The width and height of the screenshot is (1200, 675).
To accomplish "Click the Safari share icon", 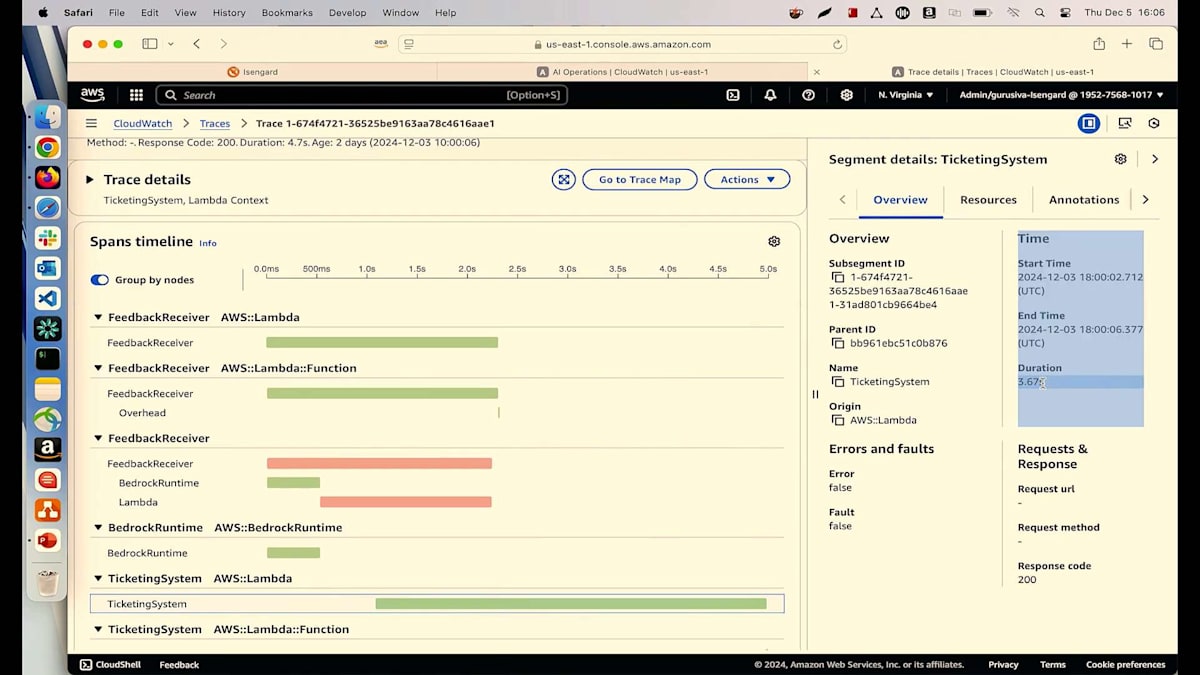I will 1099,44.
